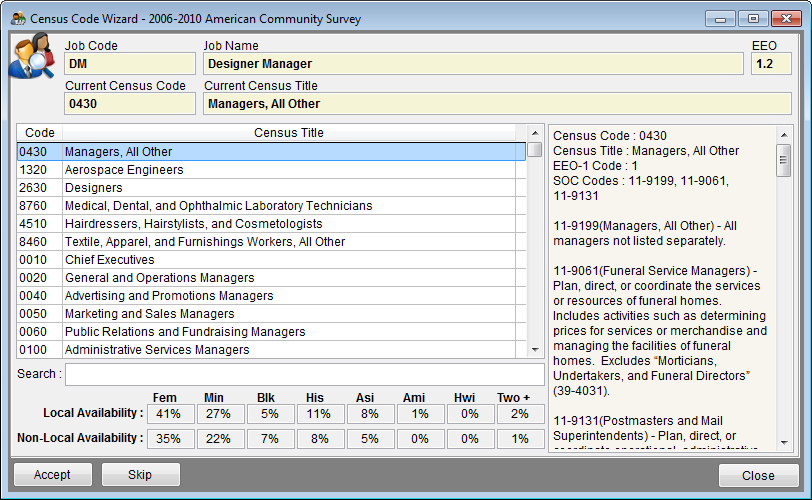Screen dimensions: 812x500
Task: Click Non-Local Availability Asi value 5%
Action: (371, 439)
